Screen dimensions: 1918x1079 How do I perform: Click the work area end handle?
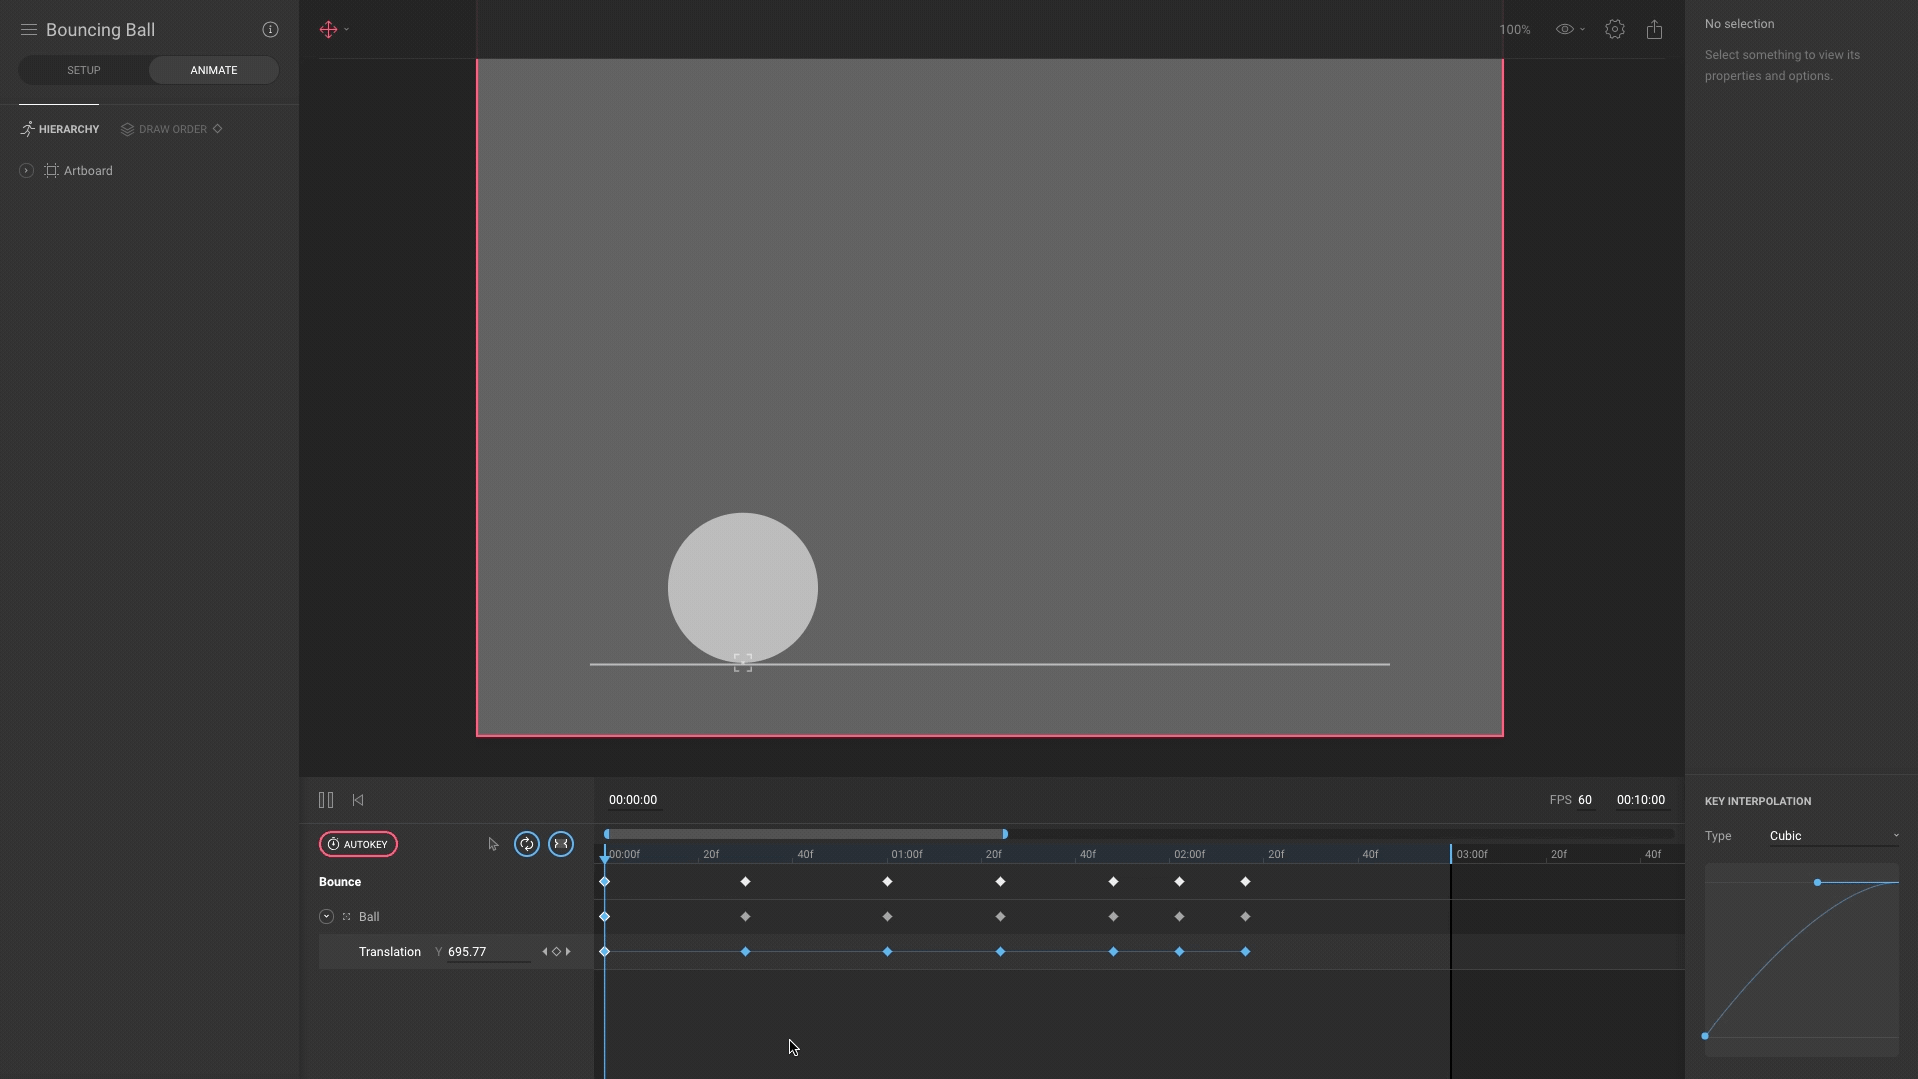coord(1005,834)
